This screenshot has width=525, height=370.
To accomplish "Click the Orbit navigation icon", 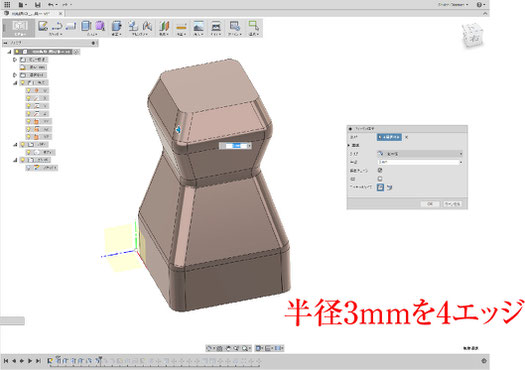I will click(210, 349).
